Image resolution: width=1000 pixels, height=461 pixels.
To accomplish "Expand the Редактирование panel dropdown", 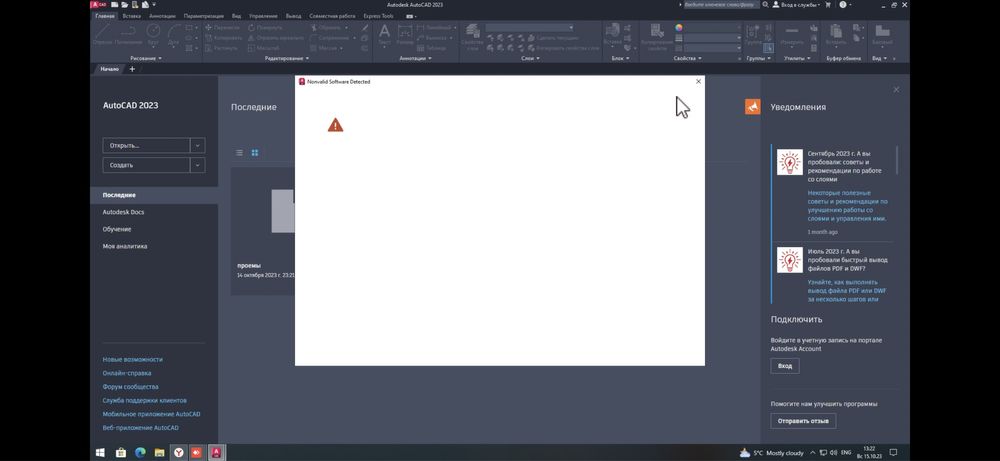I will pyautogui.click(x=287, y=58).
